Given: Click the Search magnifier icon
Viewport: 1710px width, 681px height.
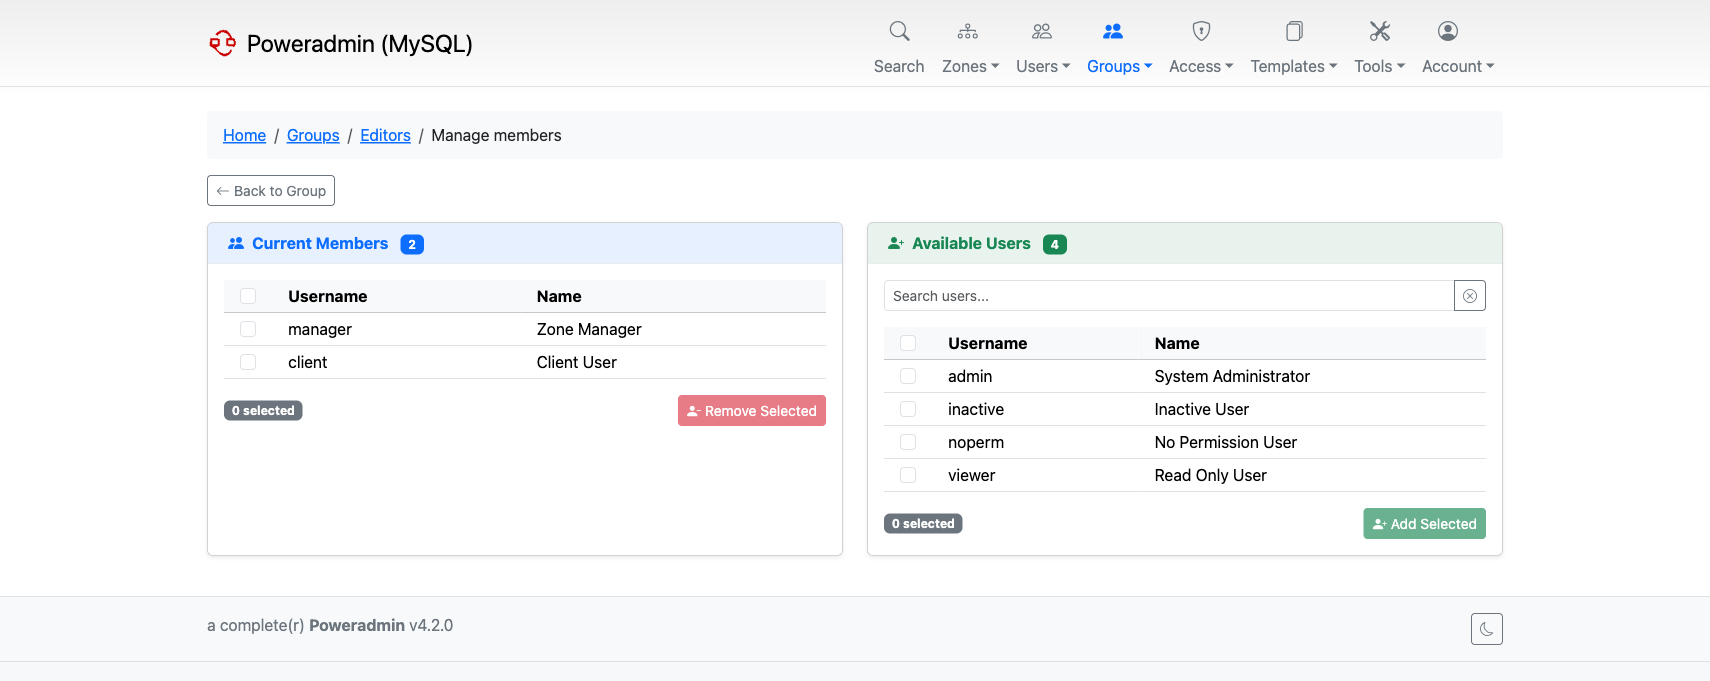Looking at the screenshot, I should [899, 31].
